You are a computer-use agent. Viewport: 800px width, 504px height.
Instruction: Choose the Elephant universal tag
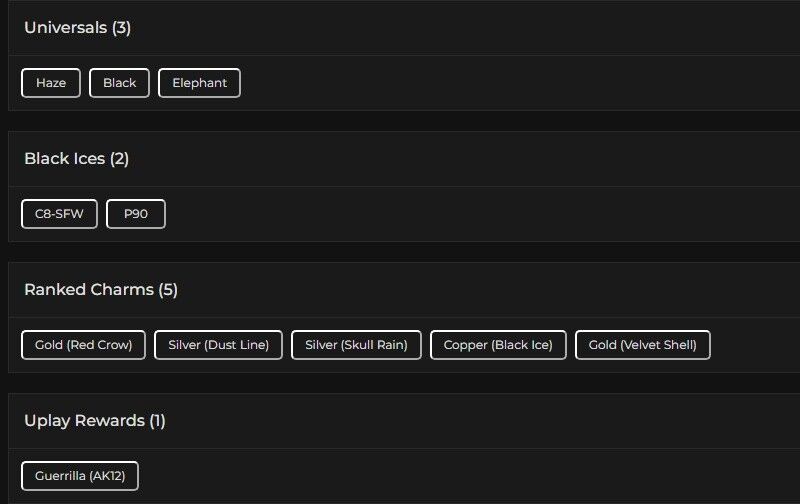(x=199, y=83)
